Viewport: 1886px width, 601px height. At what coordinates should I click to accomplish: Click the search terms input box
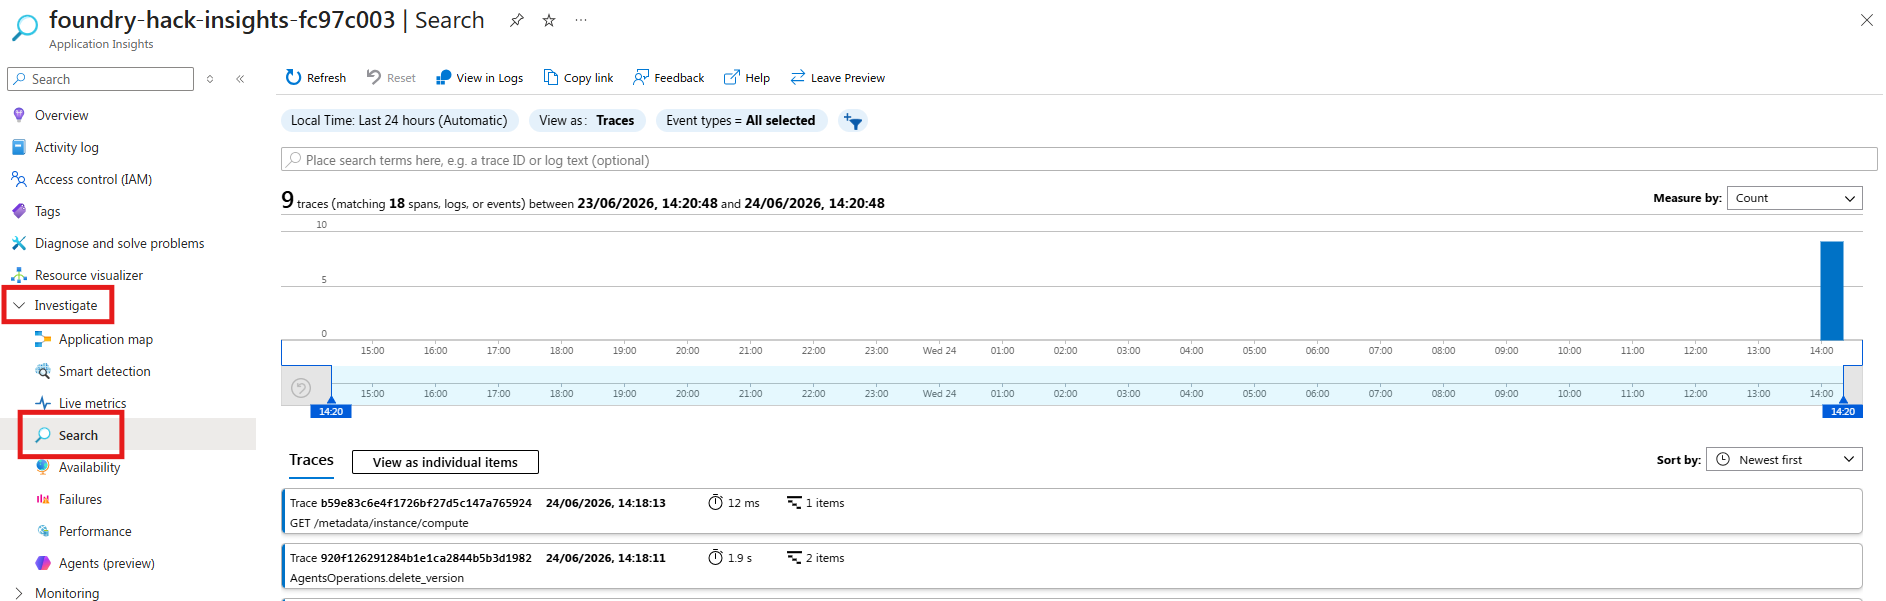pos(1079,160)
